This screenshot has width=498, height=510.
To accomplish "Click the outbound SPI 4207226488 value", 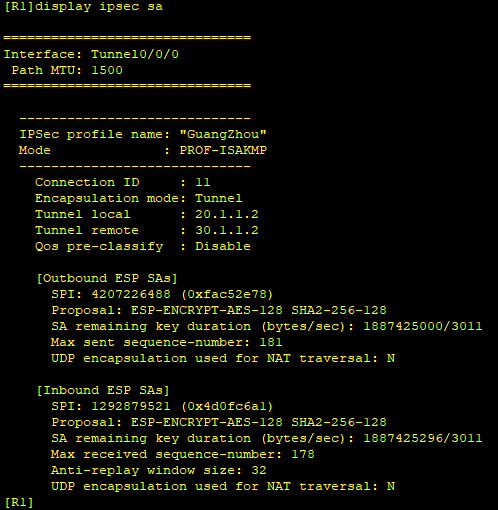I will (x=131, y=294).
